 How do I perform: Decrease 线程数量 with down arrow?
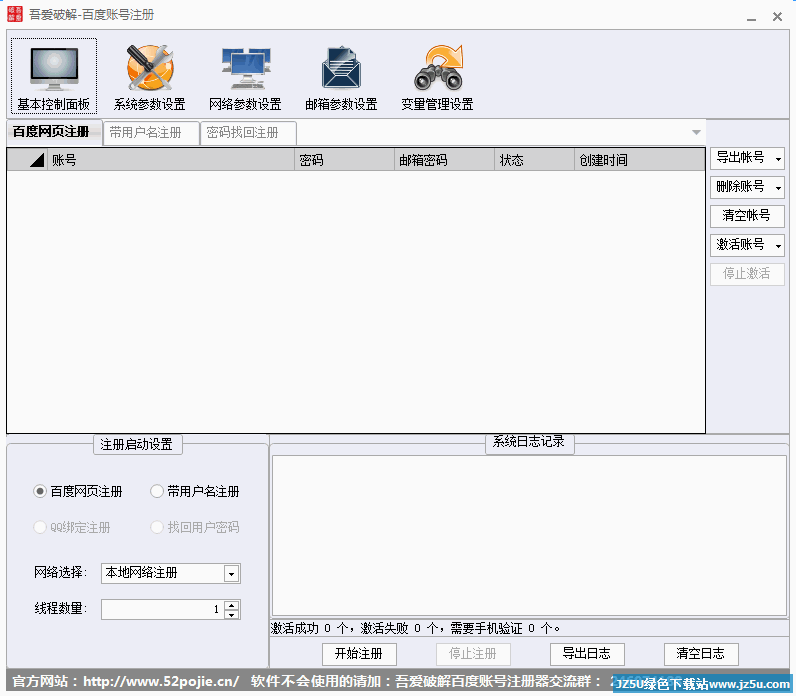click(x=231, y=615)
